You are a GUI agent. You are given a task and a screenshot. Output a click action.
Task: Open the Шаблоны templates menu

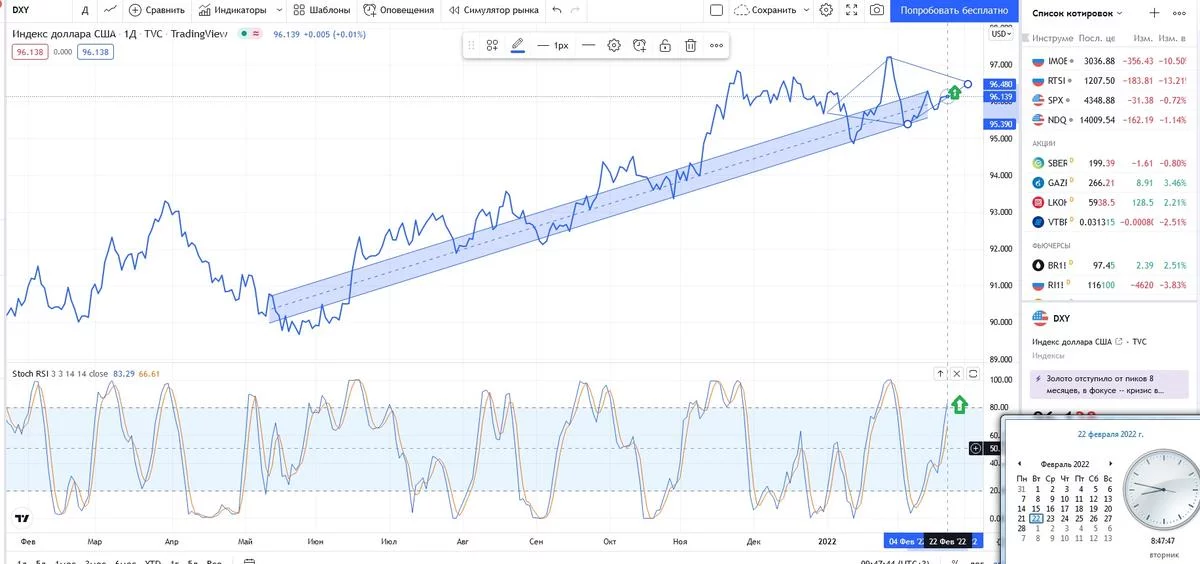tap(321, 10)
